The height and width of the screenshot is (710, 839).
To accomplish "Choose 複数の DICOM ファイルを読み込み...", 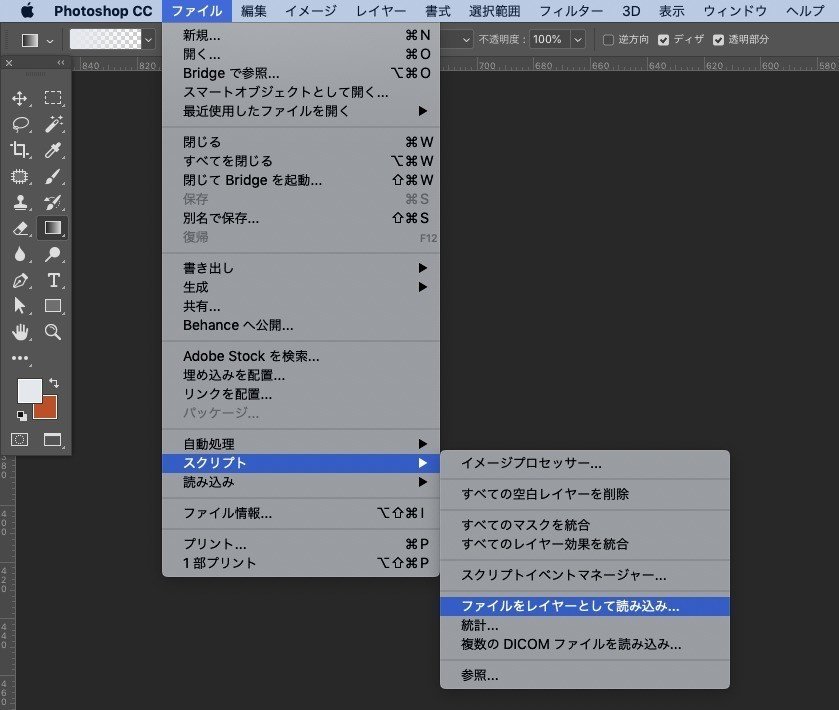I will (584, 644).
